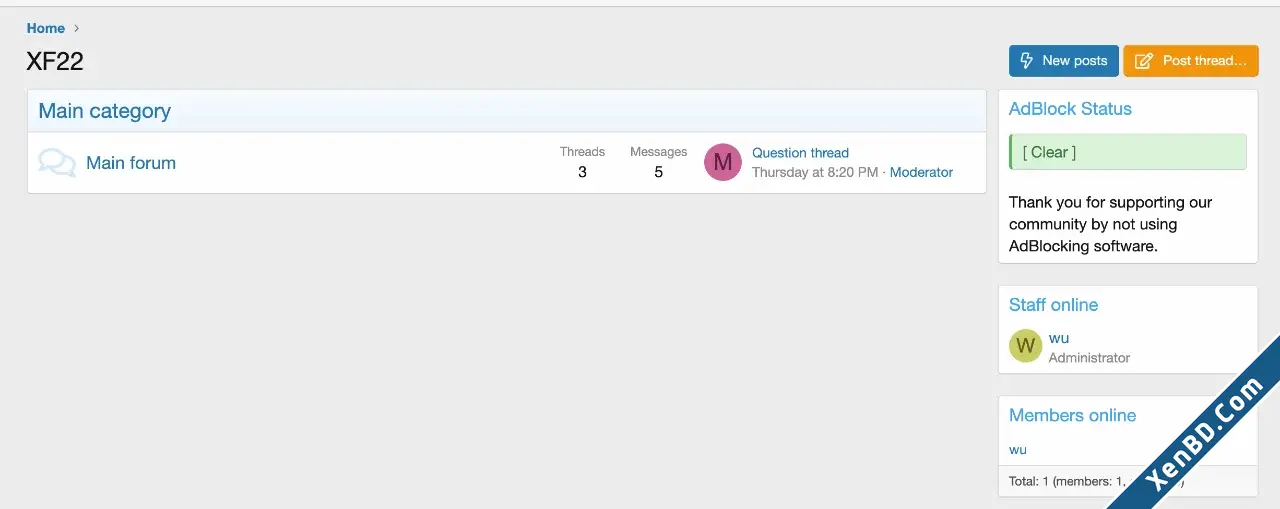The width and height of the screenshot is (1280, 509).
Task: Open the Staff online heading link
Action: tap(1053, 305)
